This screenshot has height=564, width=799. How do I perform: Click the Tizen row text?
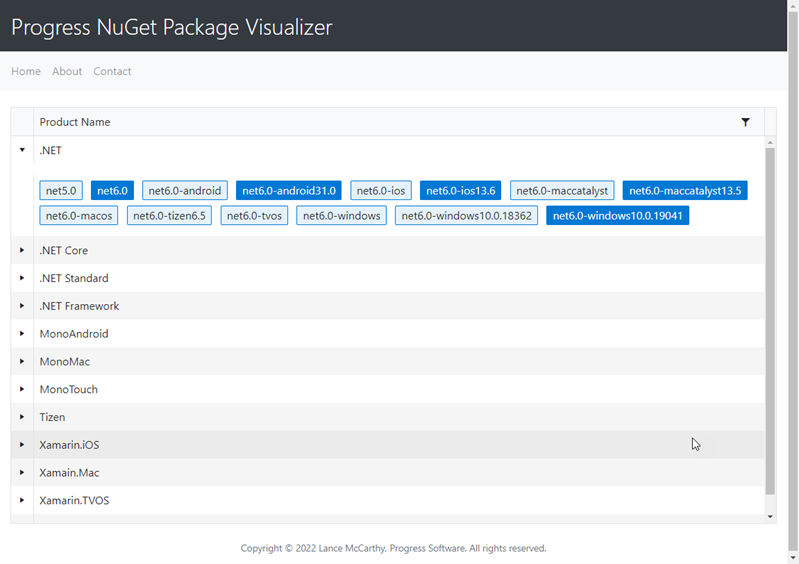[52, 417]
